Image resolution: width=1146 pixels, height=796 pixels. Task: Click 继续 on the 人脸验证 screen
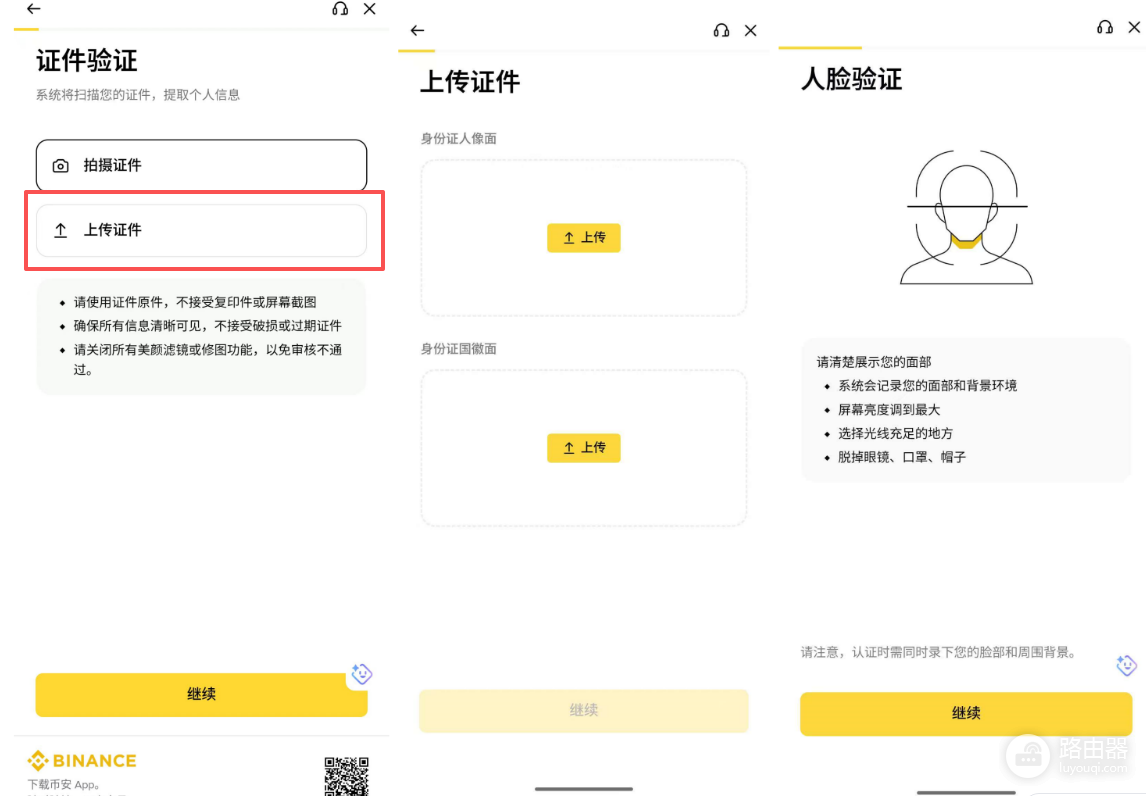point(966,713)
